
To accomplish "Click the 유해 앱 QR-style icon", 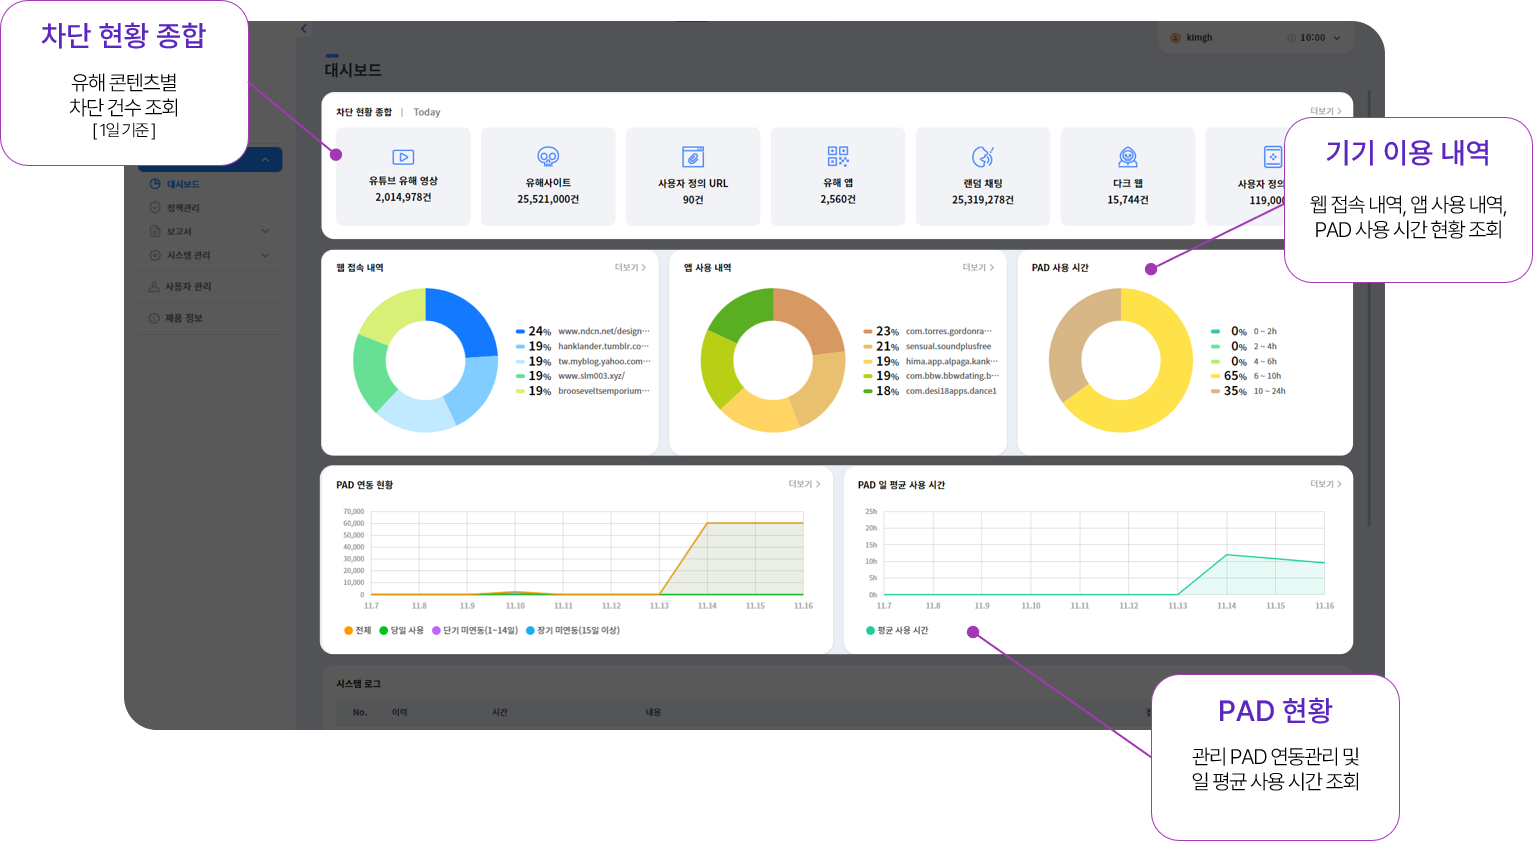I will click(838, 156).
